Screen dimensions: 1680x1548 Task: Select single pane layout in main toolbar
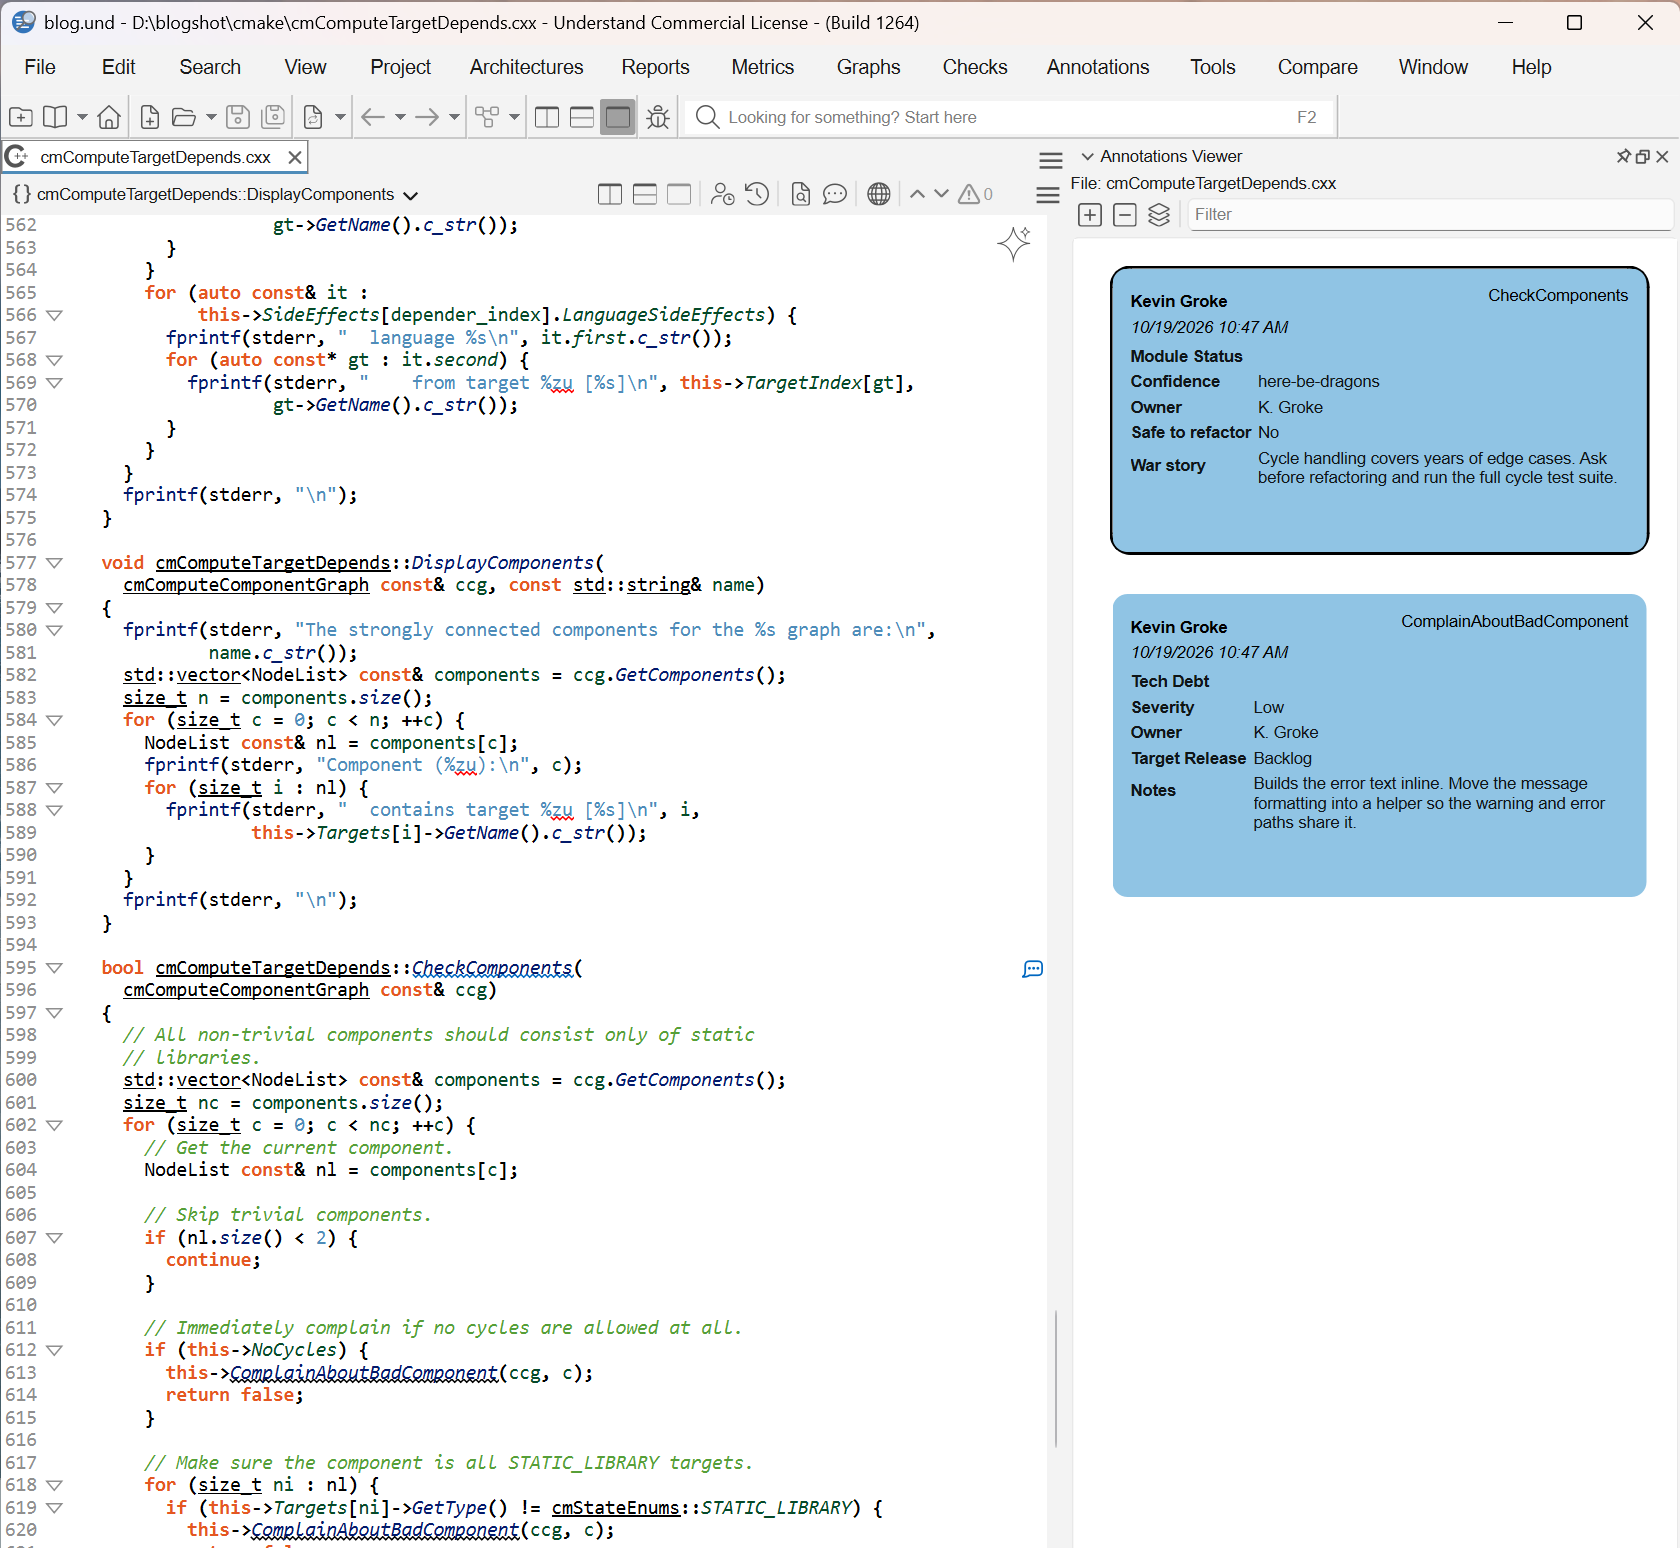coord(618,117)
